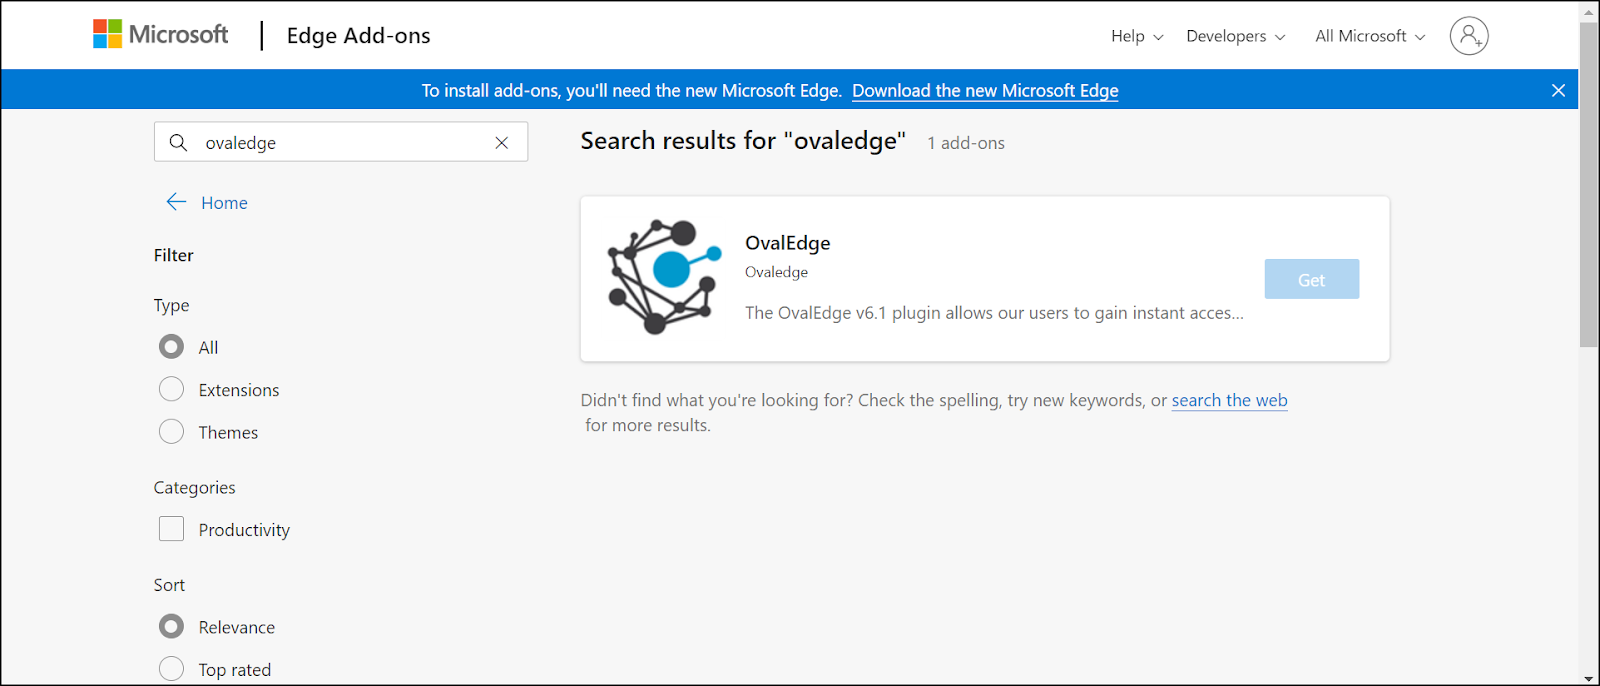The width and height of the screenshot is (1600, 686).
Task: Expand the Help dropdown menu
Action: click(x=1137, y=36)
